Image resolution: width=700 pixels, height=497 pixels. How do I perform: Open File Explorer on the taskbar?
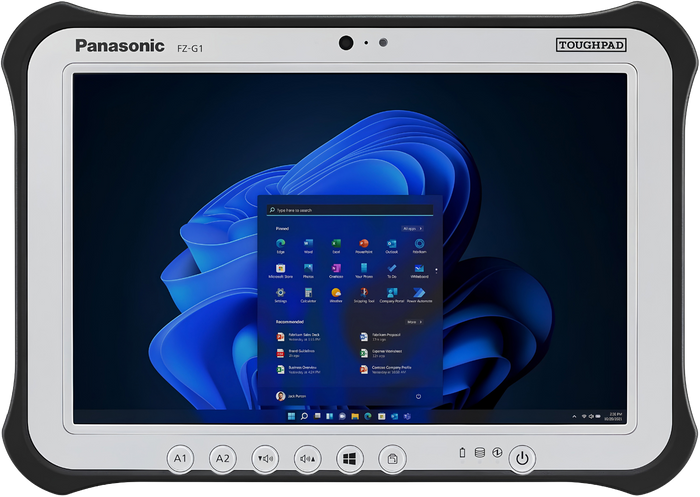click(x=355, y=416)
